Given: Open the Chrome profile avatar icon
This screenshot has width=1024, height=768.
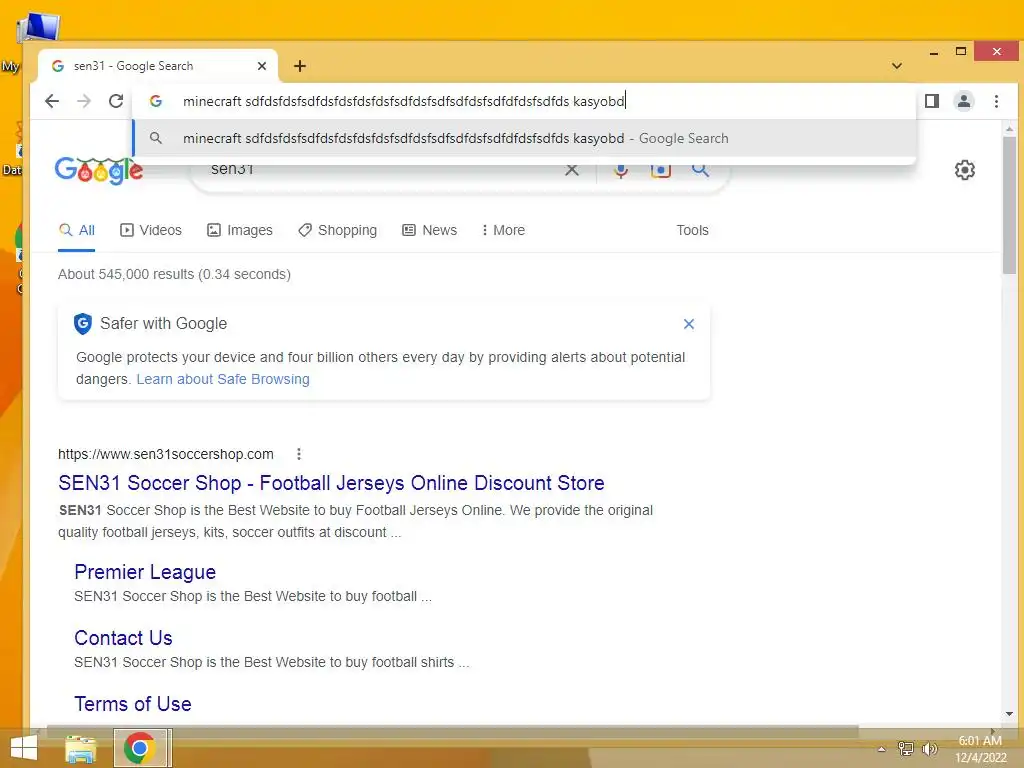Looking at the screenshot, I should [x=964, y=101].
